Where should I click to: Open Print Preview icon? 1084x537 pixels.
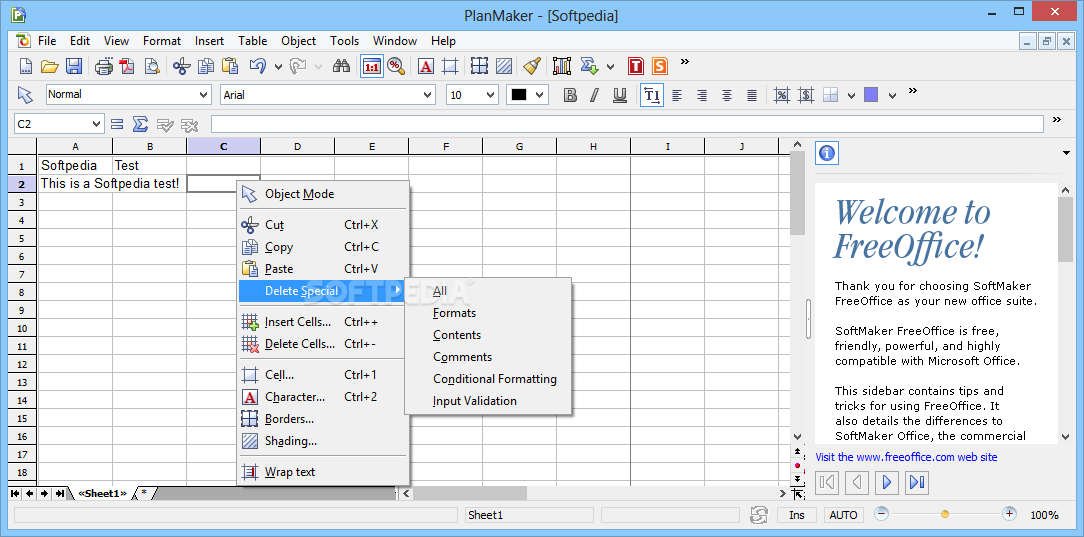click(x=151, y=66)
